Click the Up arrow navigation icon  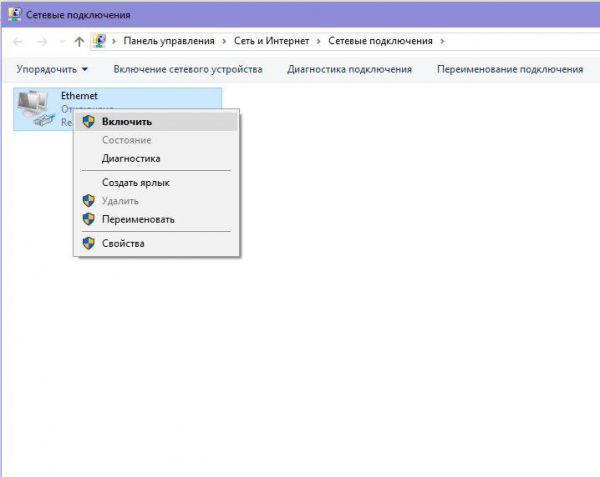pos(79,41)
